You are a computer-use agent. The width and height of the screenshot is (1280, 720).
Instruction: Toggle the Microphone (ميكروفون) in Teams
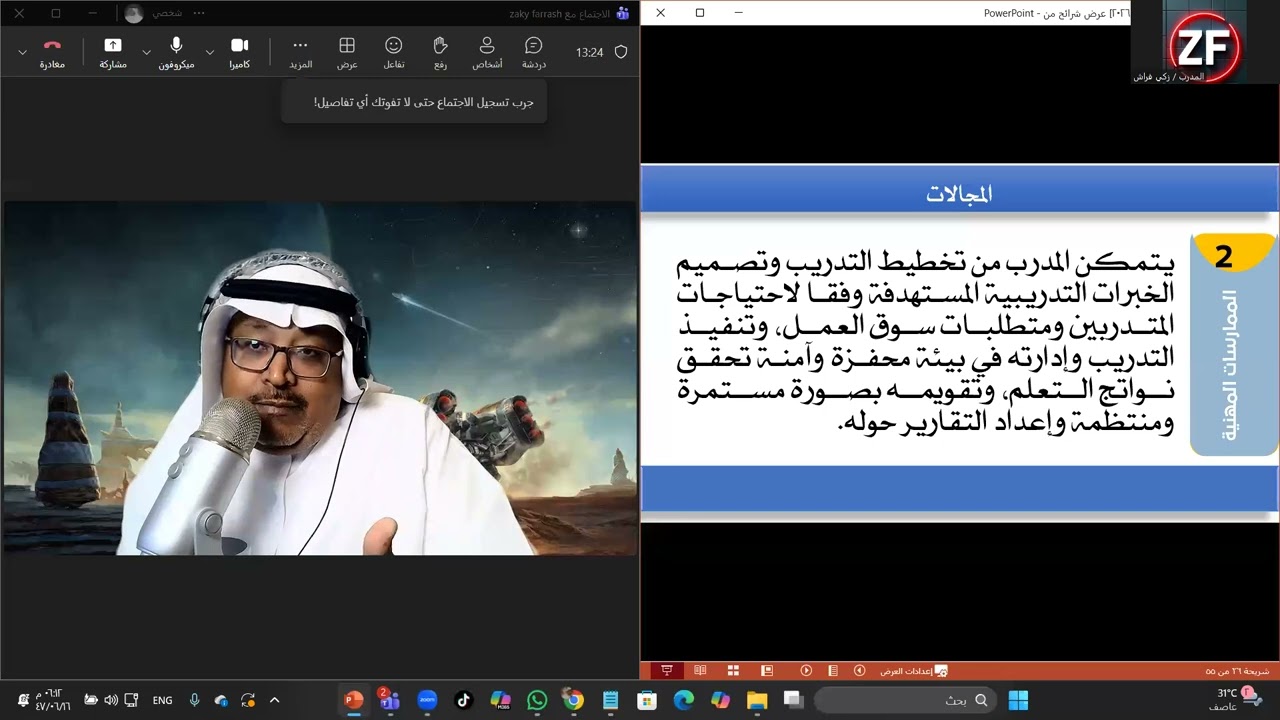[x=176, y=52]
